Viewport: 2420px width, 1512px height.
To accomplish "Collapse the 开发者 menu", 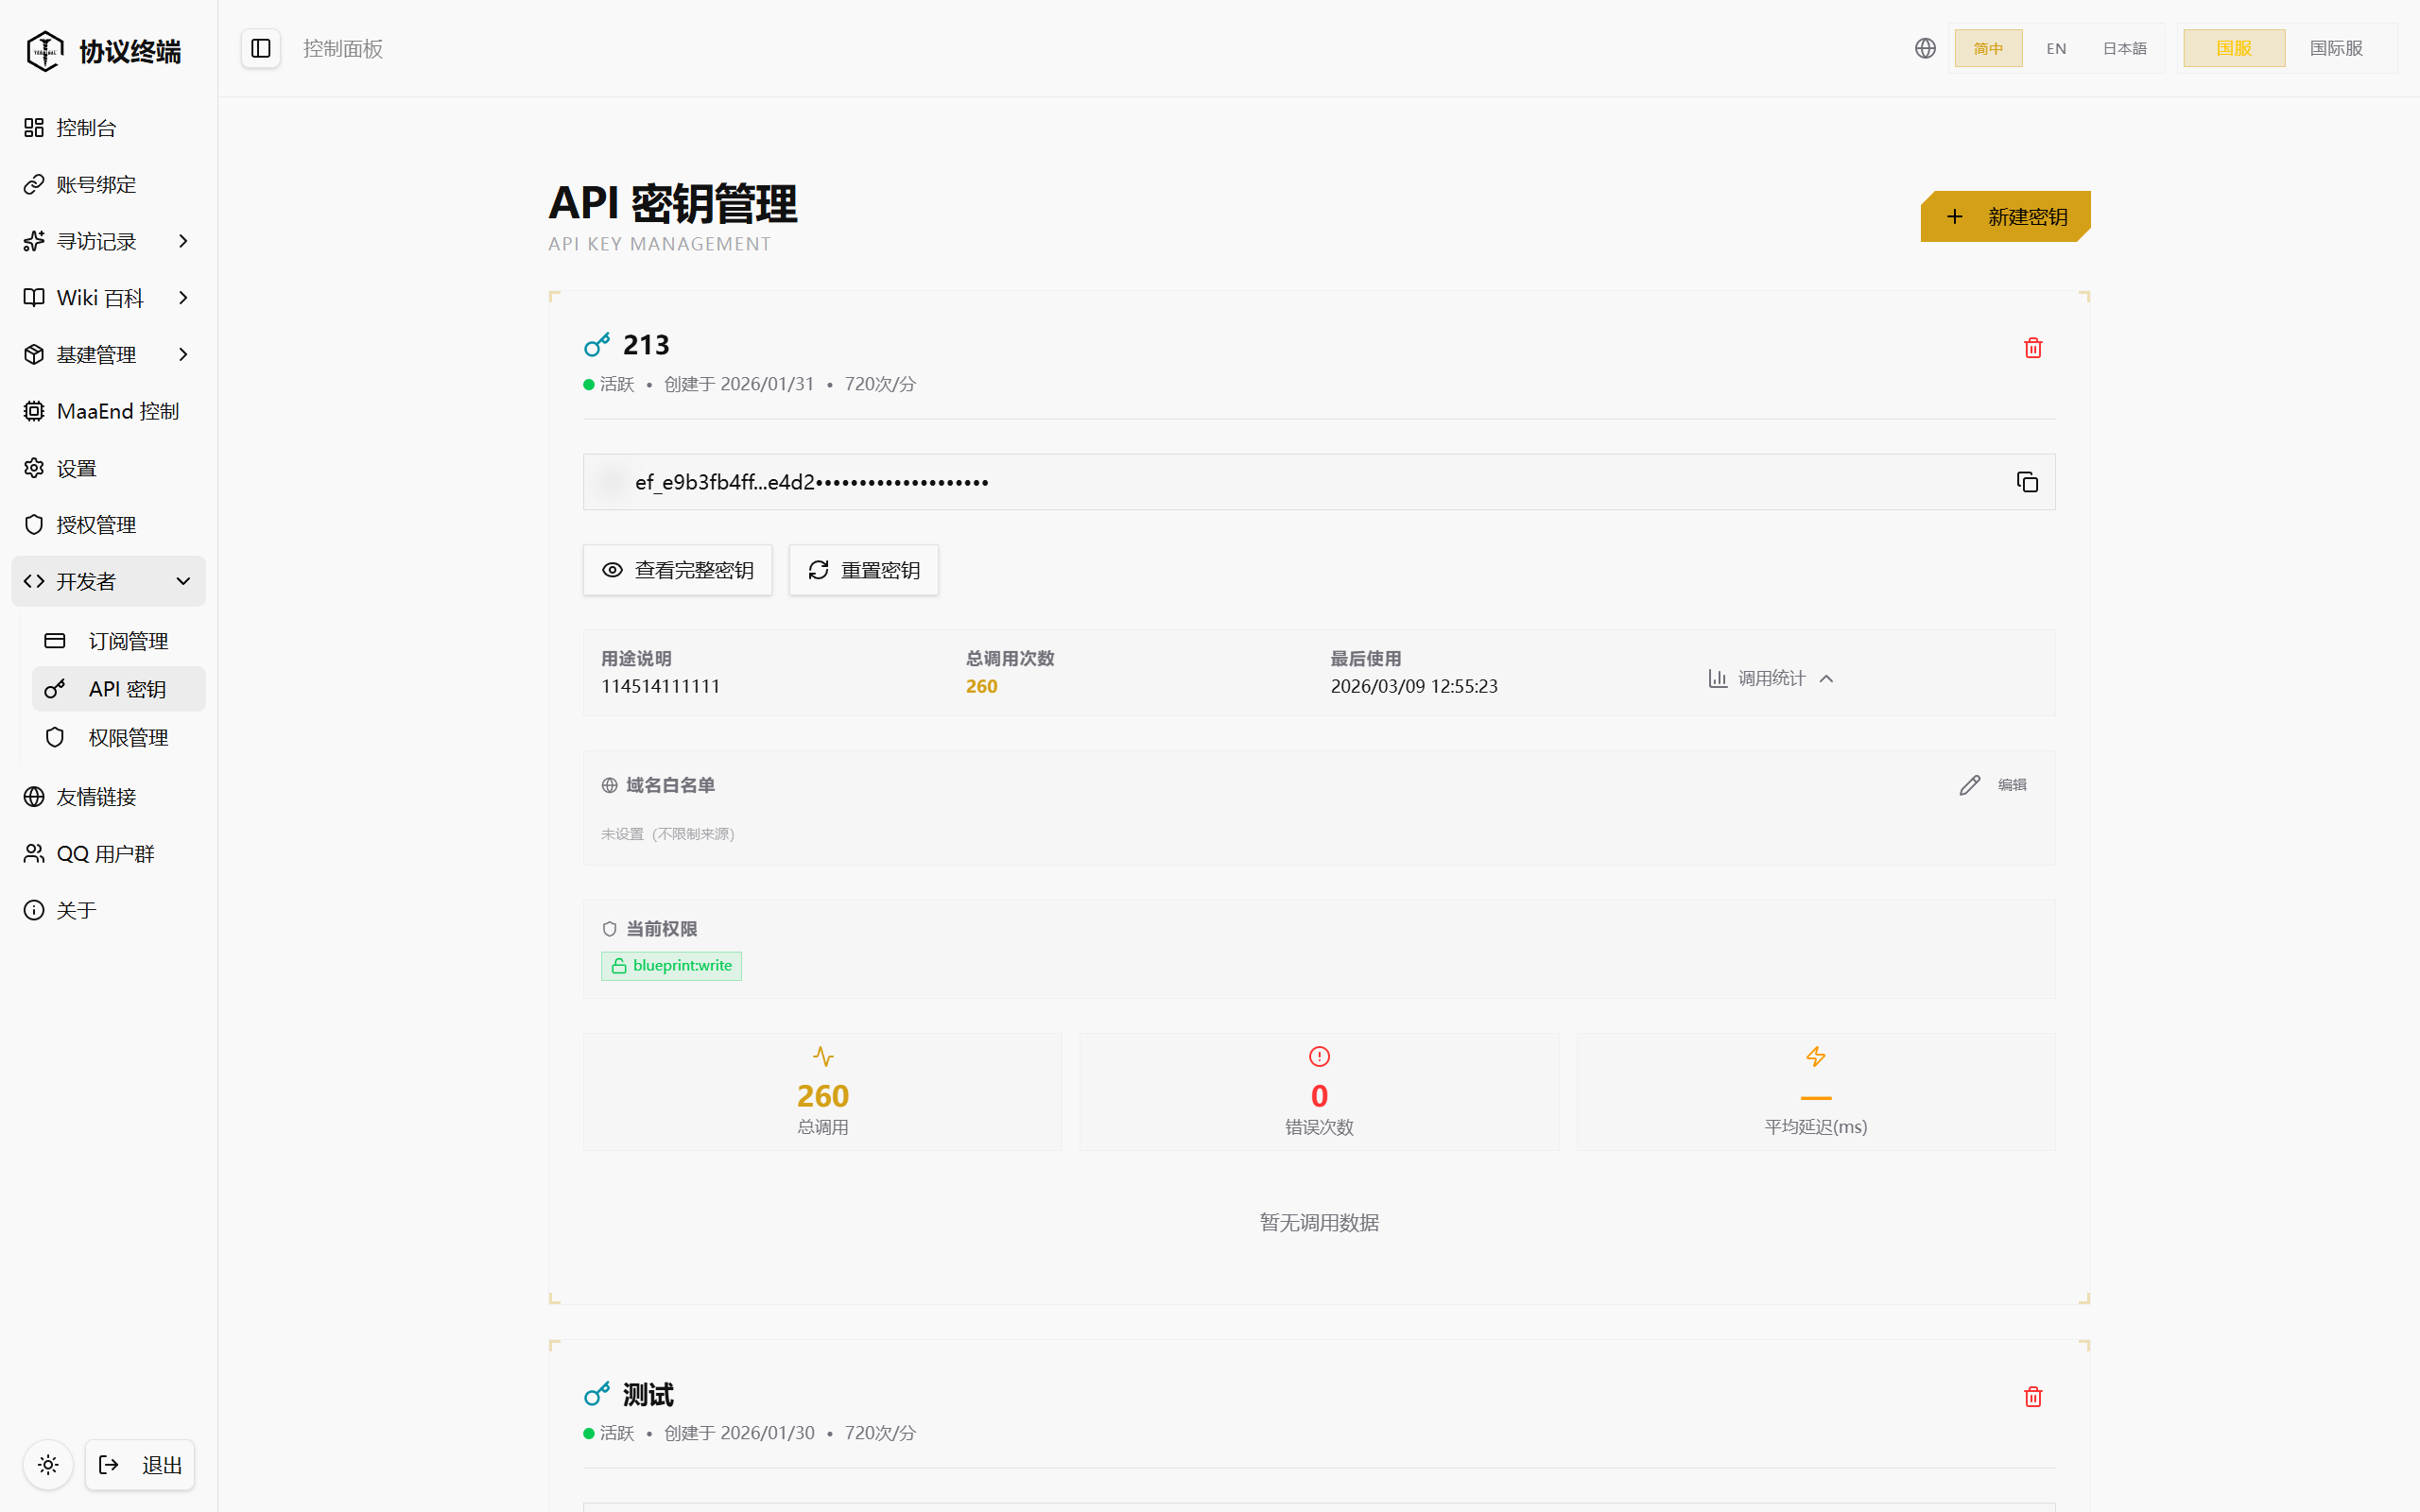I will 108,581.
